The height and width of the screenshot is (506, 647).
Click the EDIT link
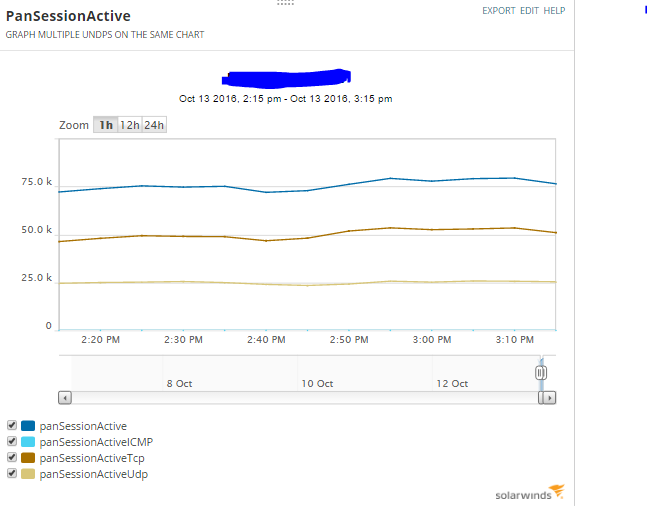[x=529, y=11]
